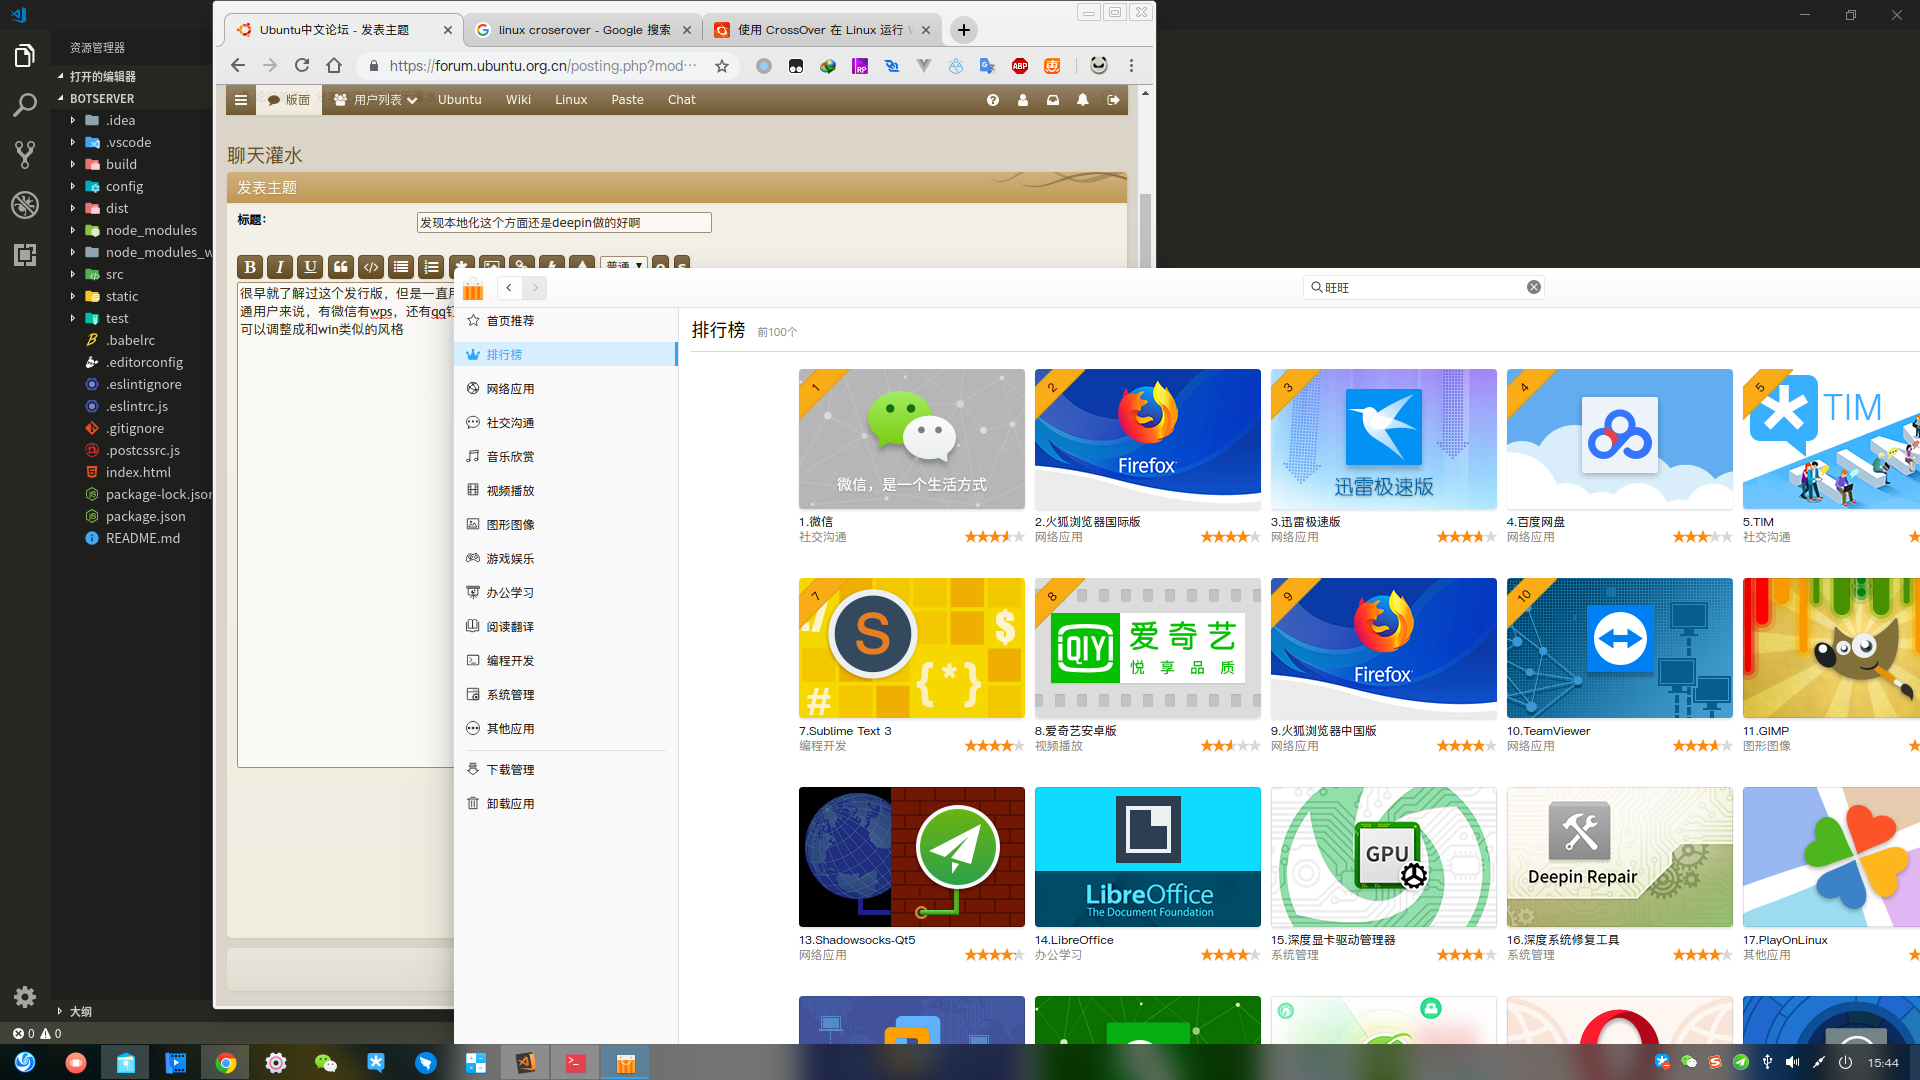The width and height of the screenshot is (1920, 1080).
Task: Bookmark this page with star icon
Action: point(722,66)
